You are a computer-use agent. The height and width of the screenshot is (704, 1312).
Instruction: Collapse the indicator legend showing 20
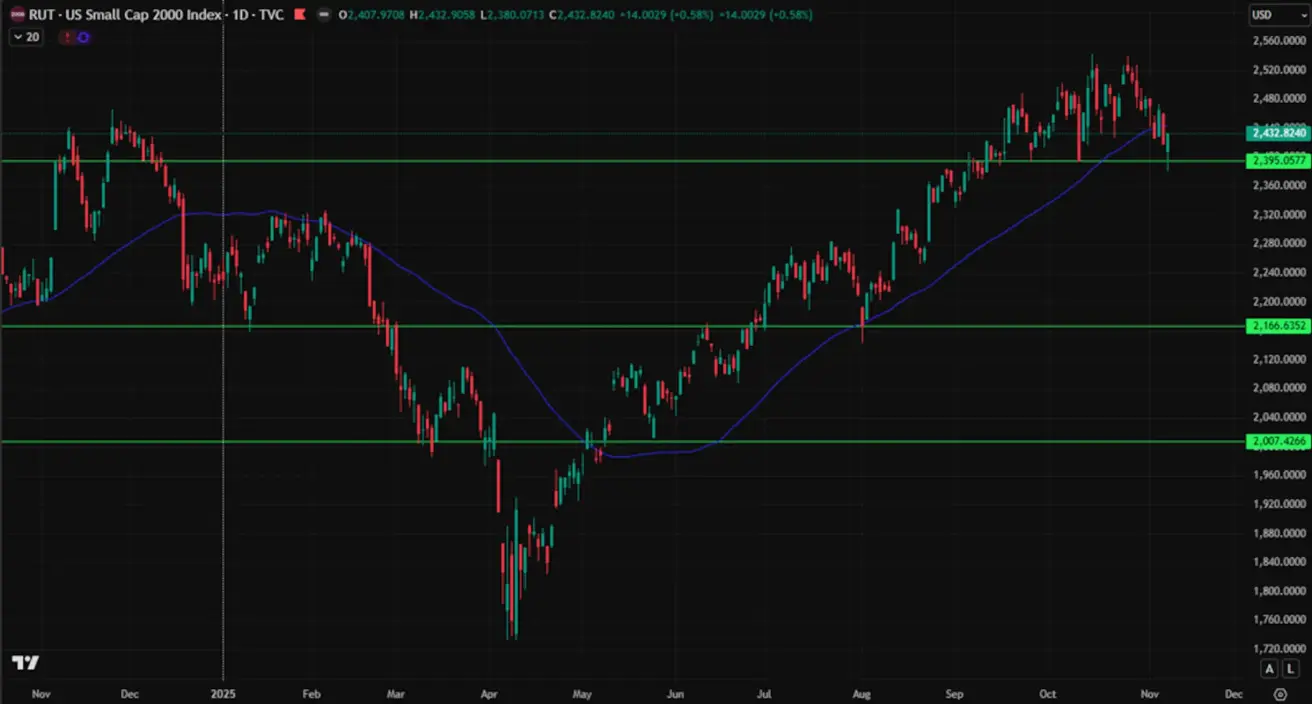click(17, 37)
